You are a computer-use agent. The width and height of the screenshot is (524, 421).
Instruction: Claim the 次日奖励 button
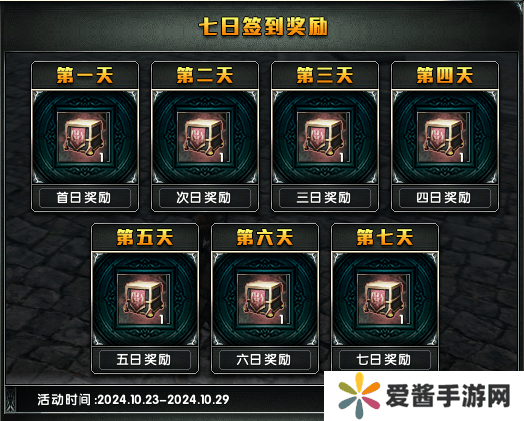[205, 198]
